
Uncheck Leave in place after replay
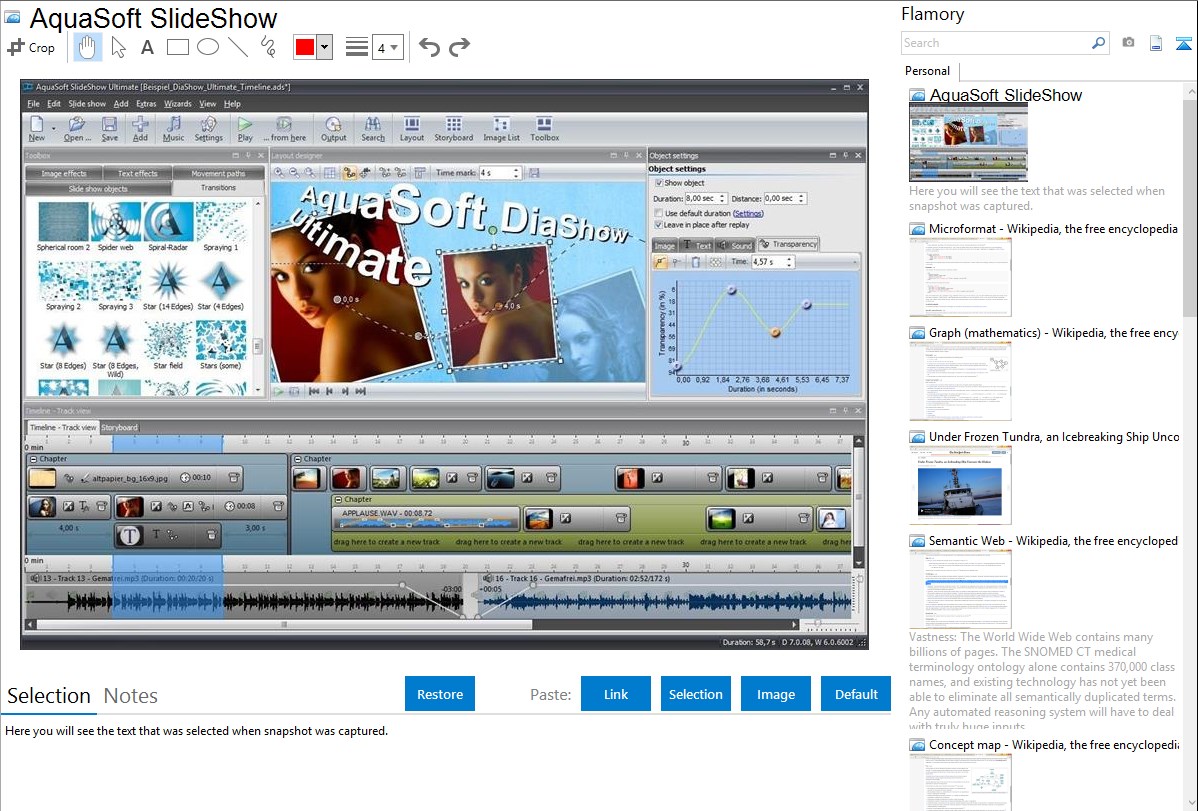[658, 225]
